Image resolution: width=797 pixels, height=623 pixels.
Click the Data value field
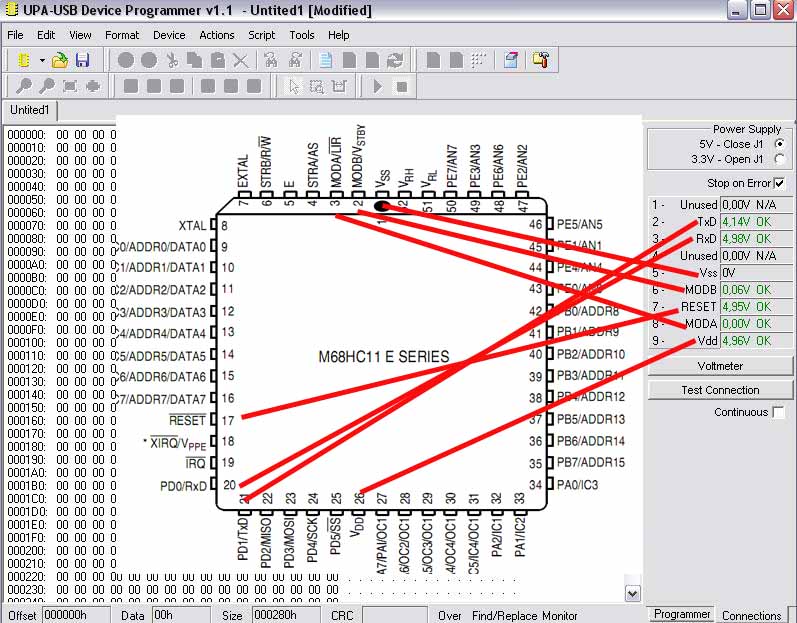[181, 615]
